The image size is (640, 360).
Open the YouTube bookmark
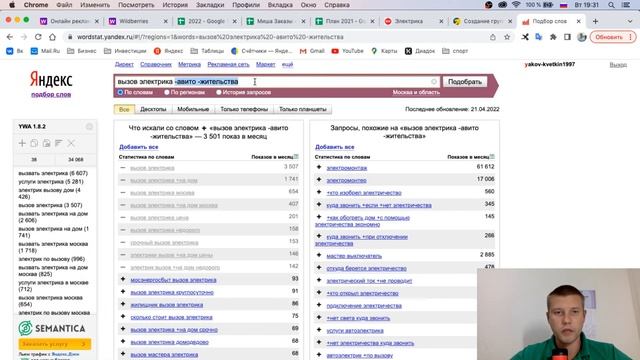coord(348,51)
